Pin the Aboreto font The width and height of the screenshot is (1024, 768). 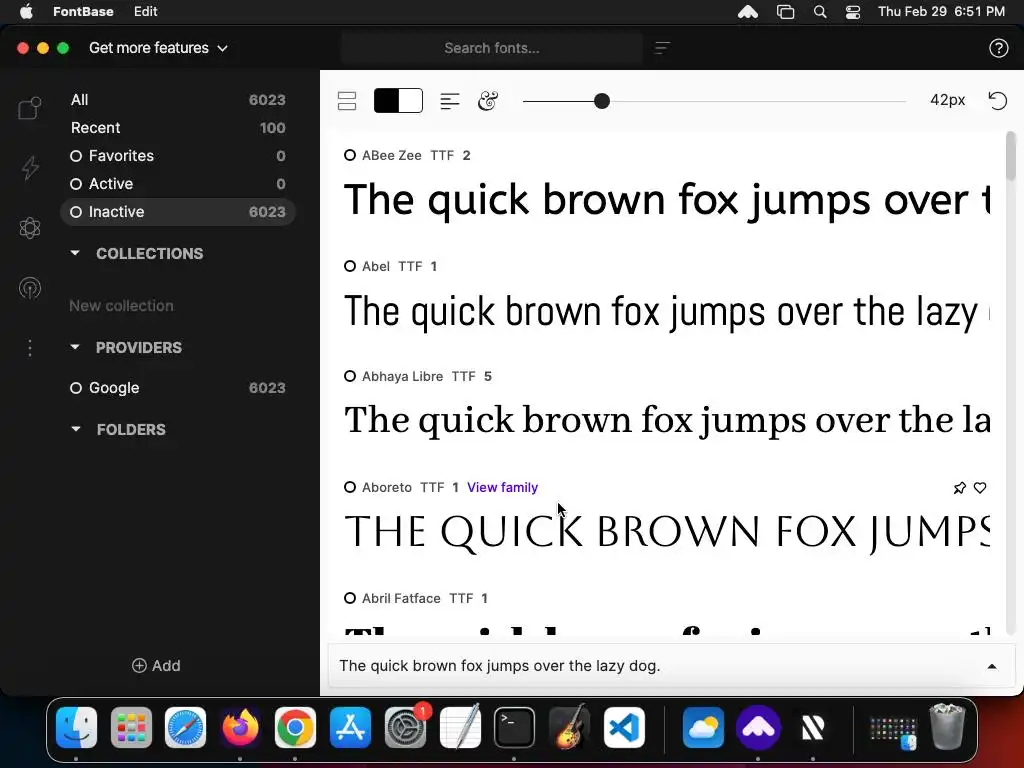[959, 488]
